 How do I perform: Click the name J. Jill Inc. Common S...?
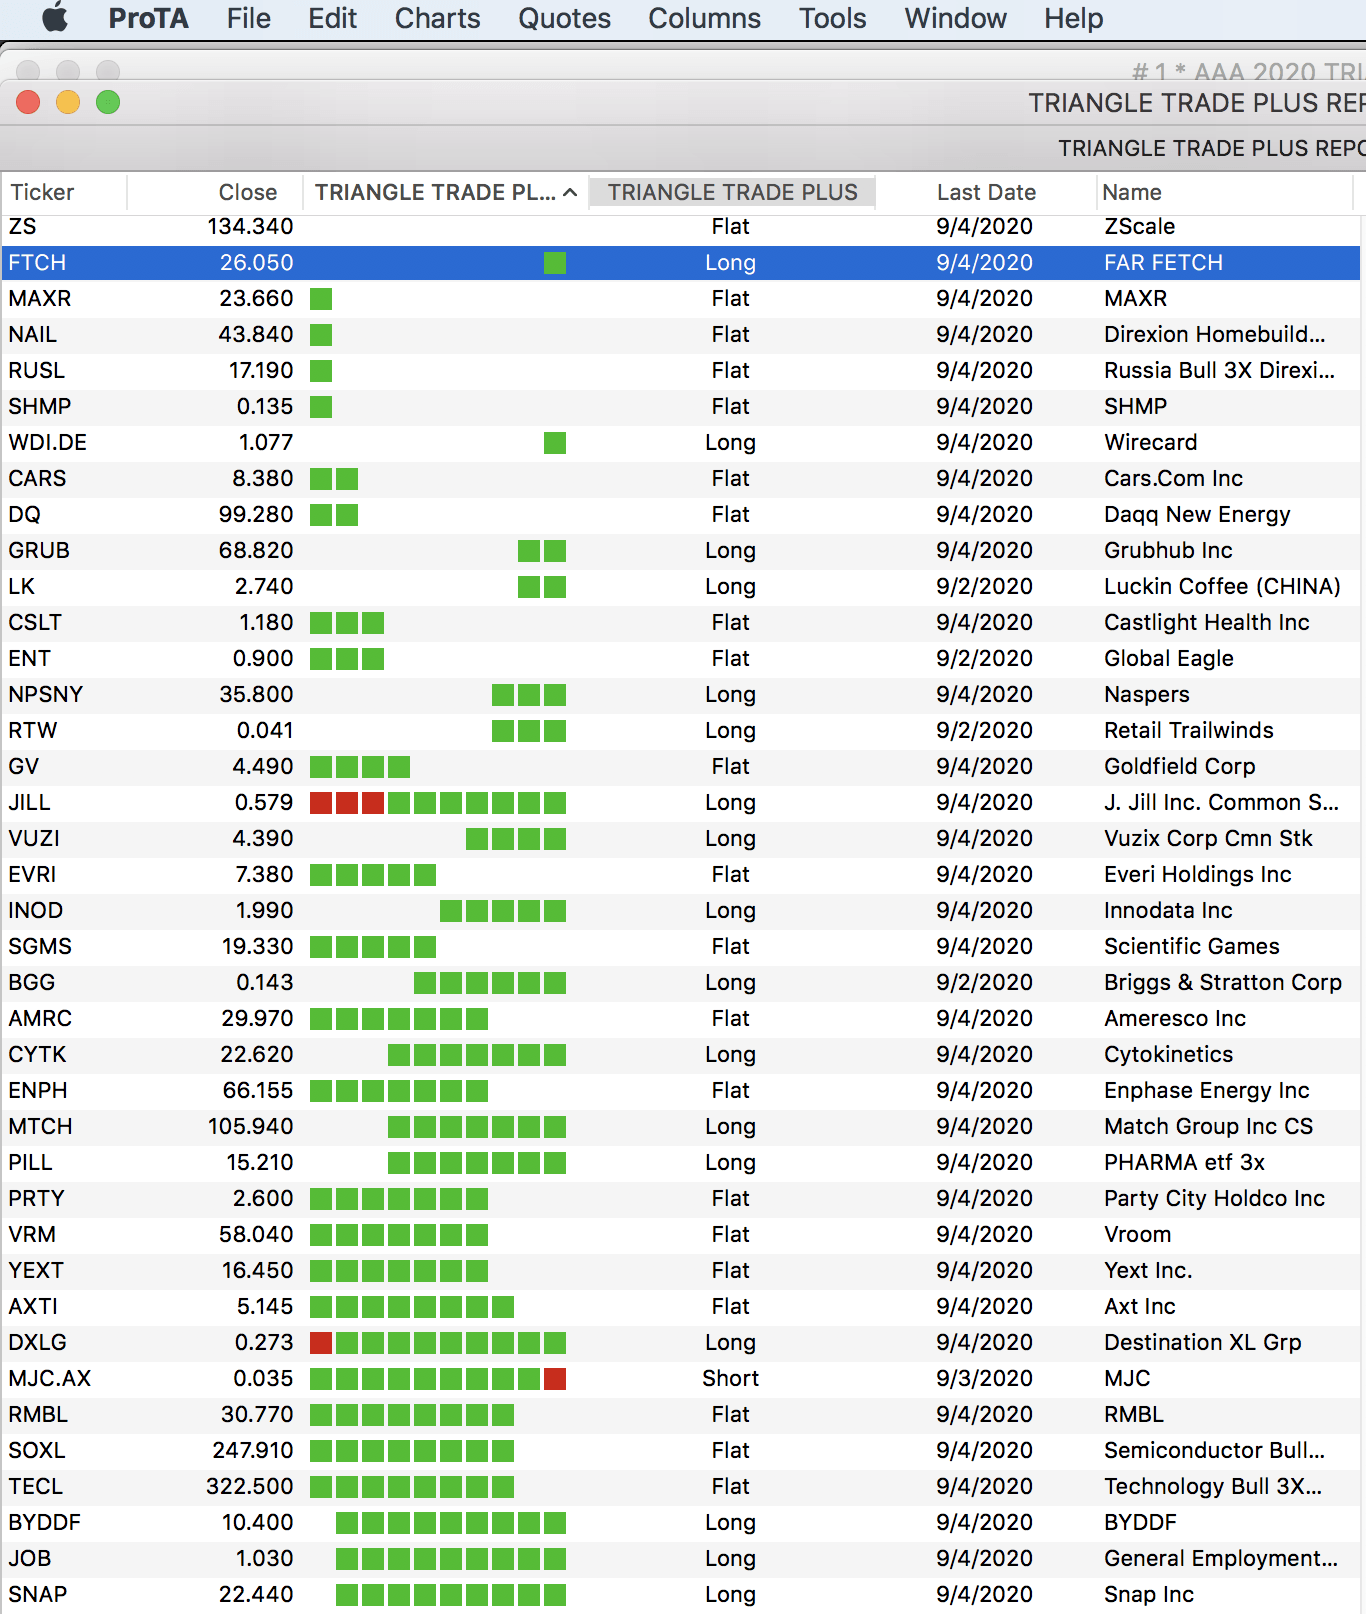(x=1221, y=803)
